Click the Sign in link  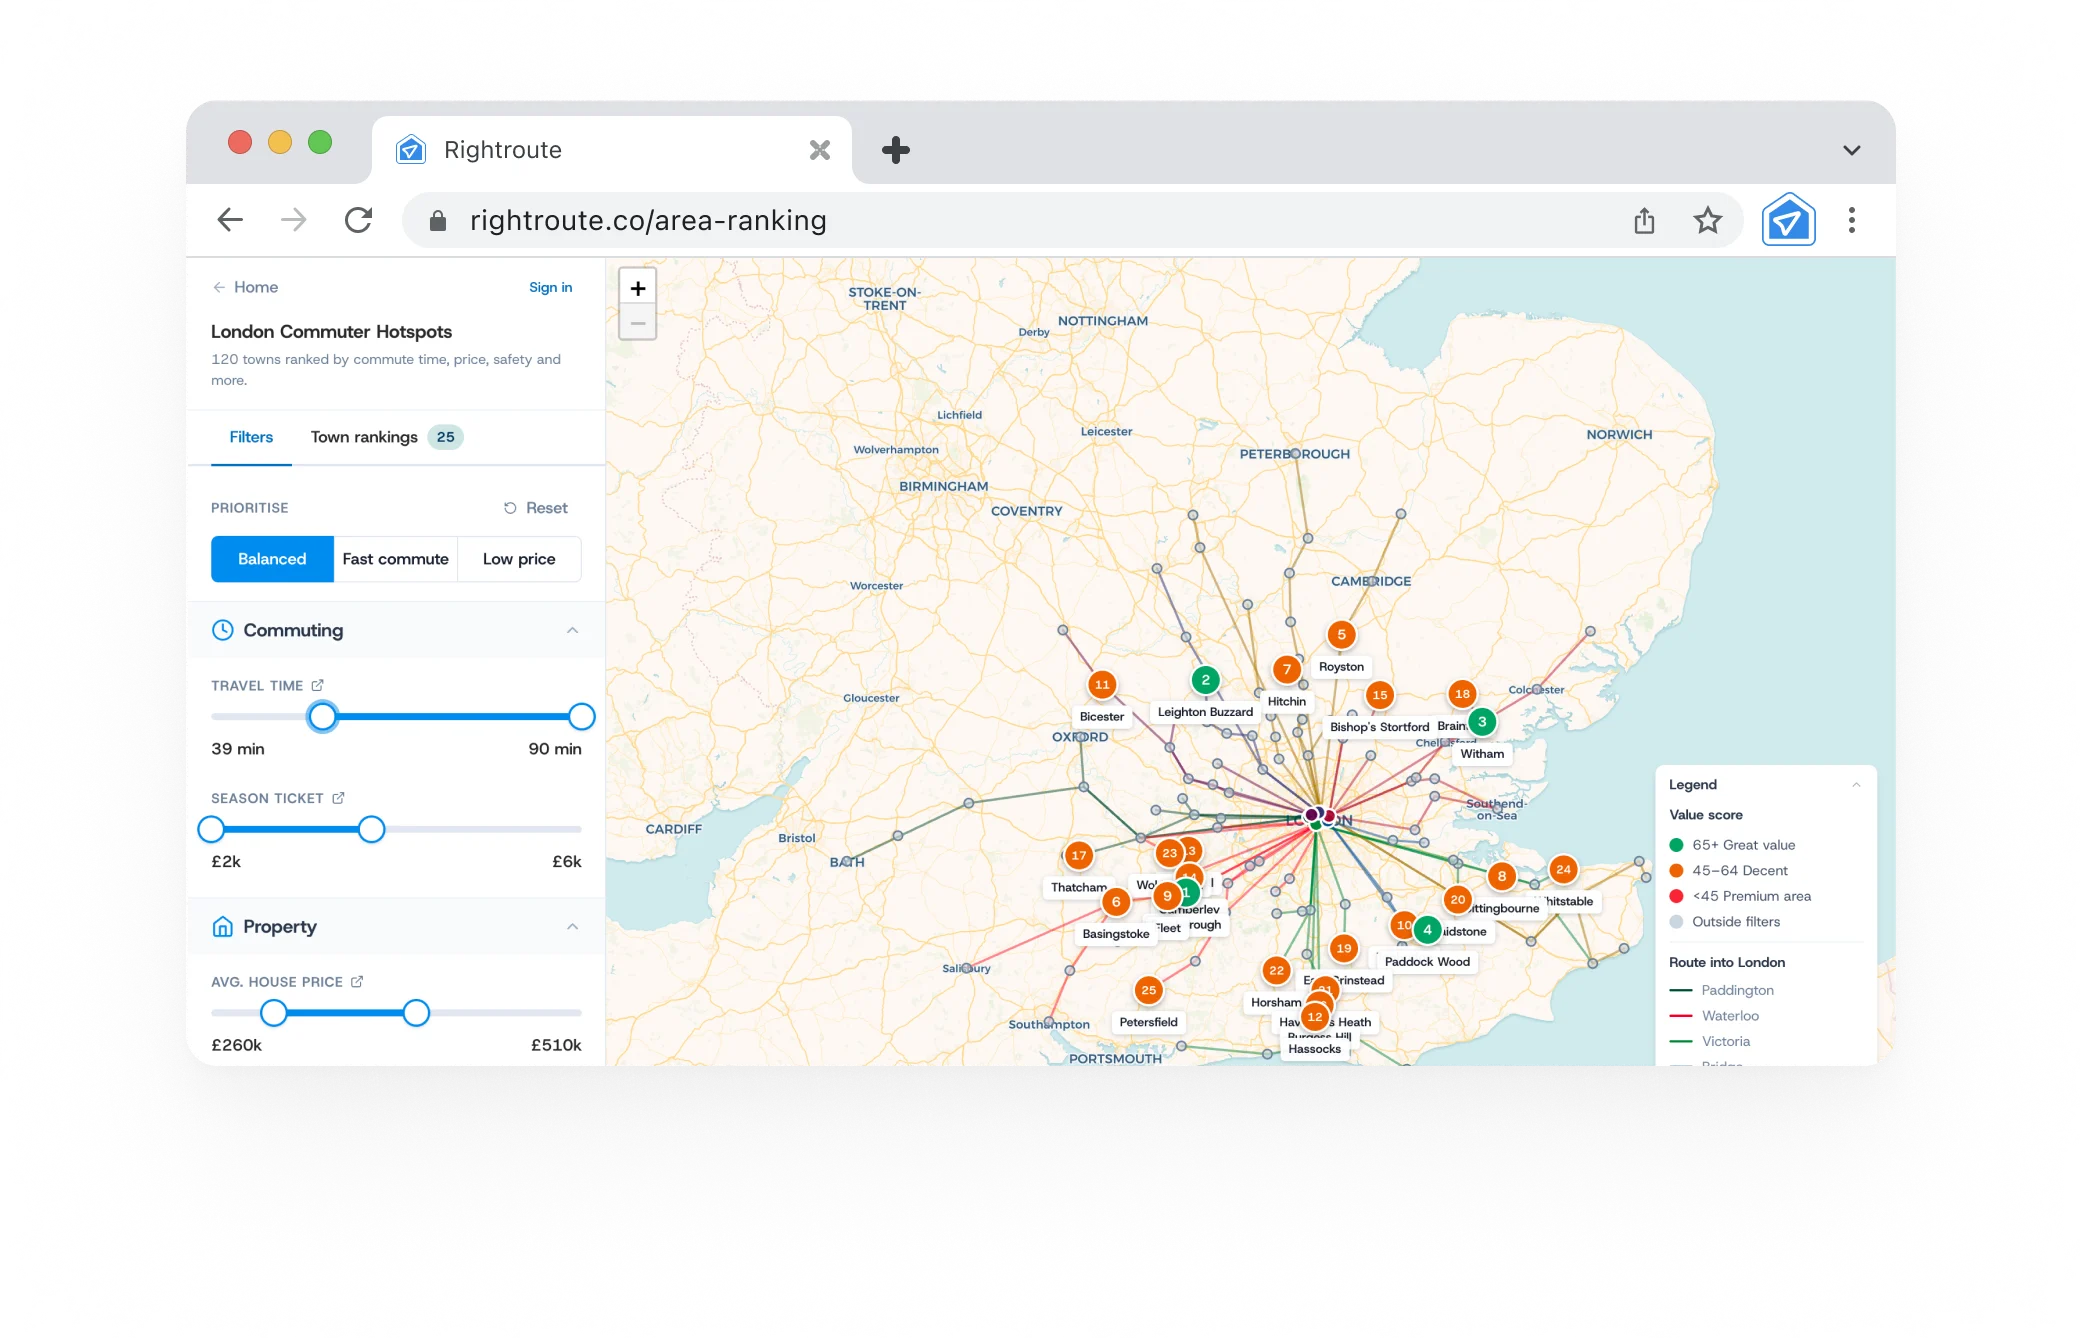551,287
